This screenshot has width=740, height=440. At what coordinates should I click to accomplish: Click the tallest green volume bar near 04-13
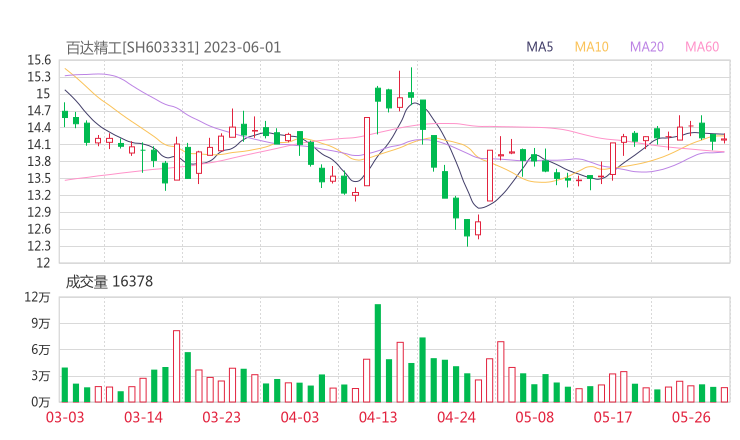pos(378,353)
